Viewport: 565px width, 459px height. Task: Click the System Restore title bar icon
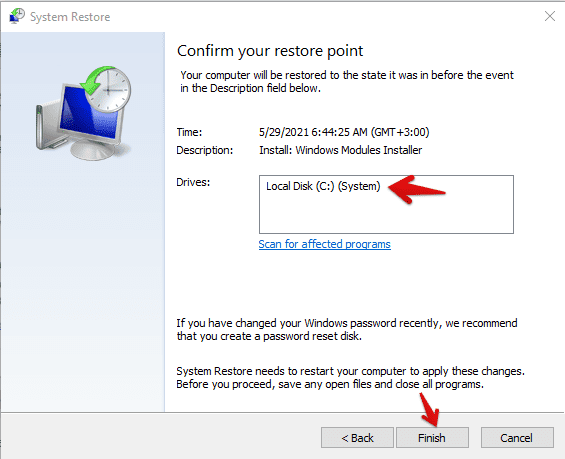click(x=17, y=16)
